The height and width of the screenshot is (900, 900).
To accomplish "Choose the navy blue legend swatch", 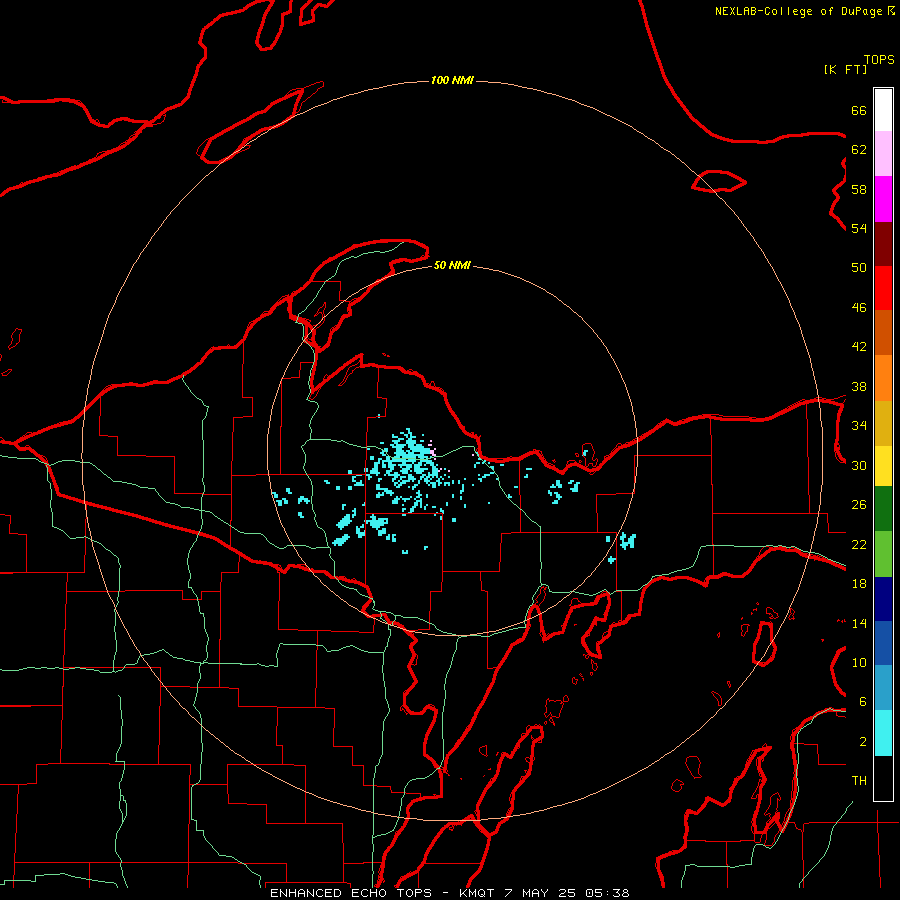I will [x=883, y=599].
